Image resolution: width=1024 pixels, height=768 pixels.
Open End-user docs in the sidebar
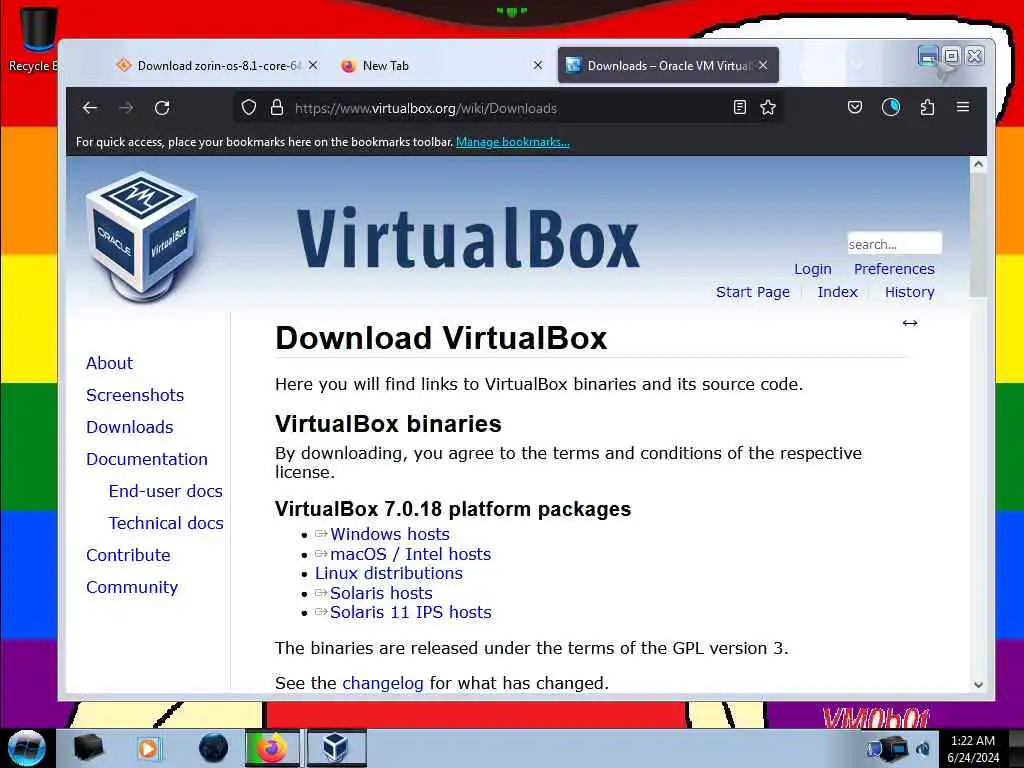pyautogui.click(x=165, y=491)
